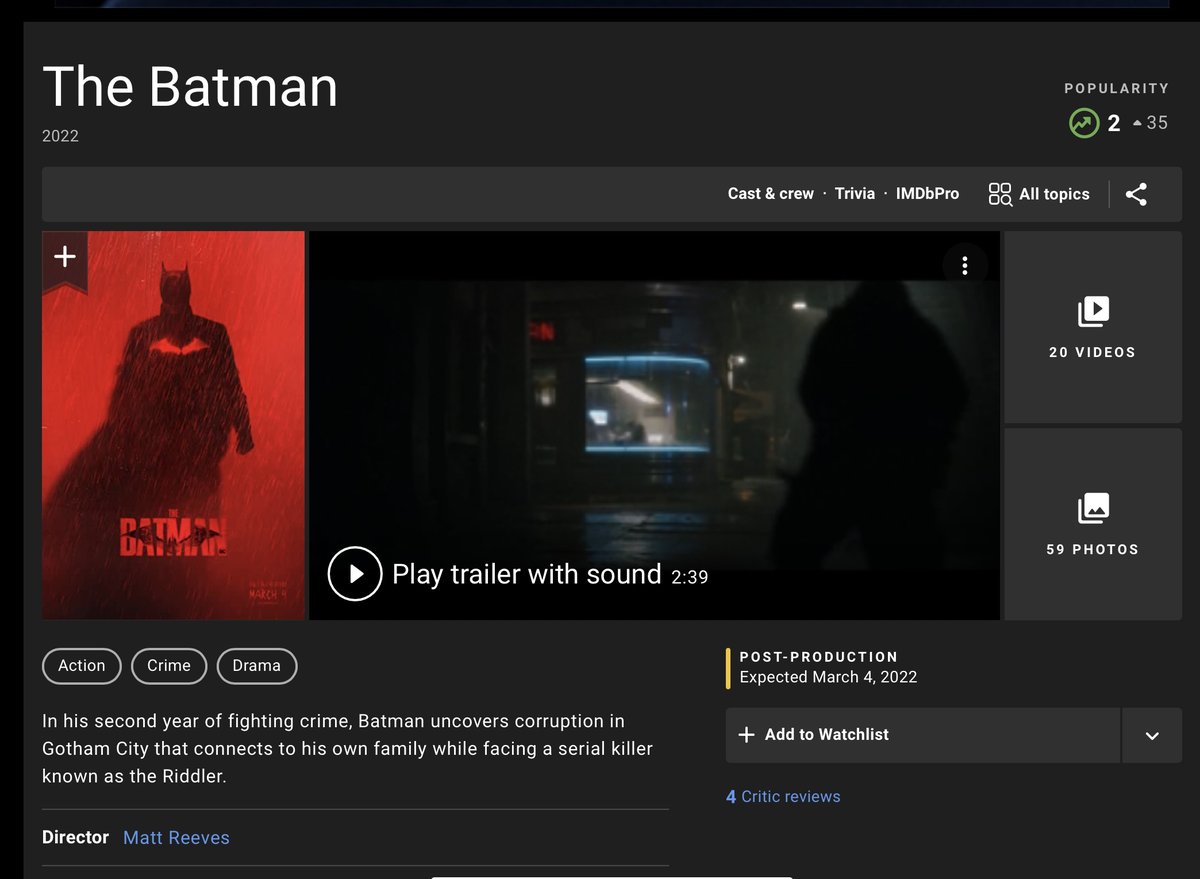Open trailer options three-dot menu

pos(965,265)
